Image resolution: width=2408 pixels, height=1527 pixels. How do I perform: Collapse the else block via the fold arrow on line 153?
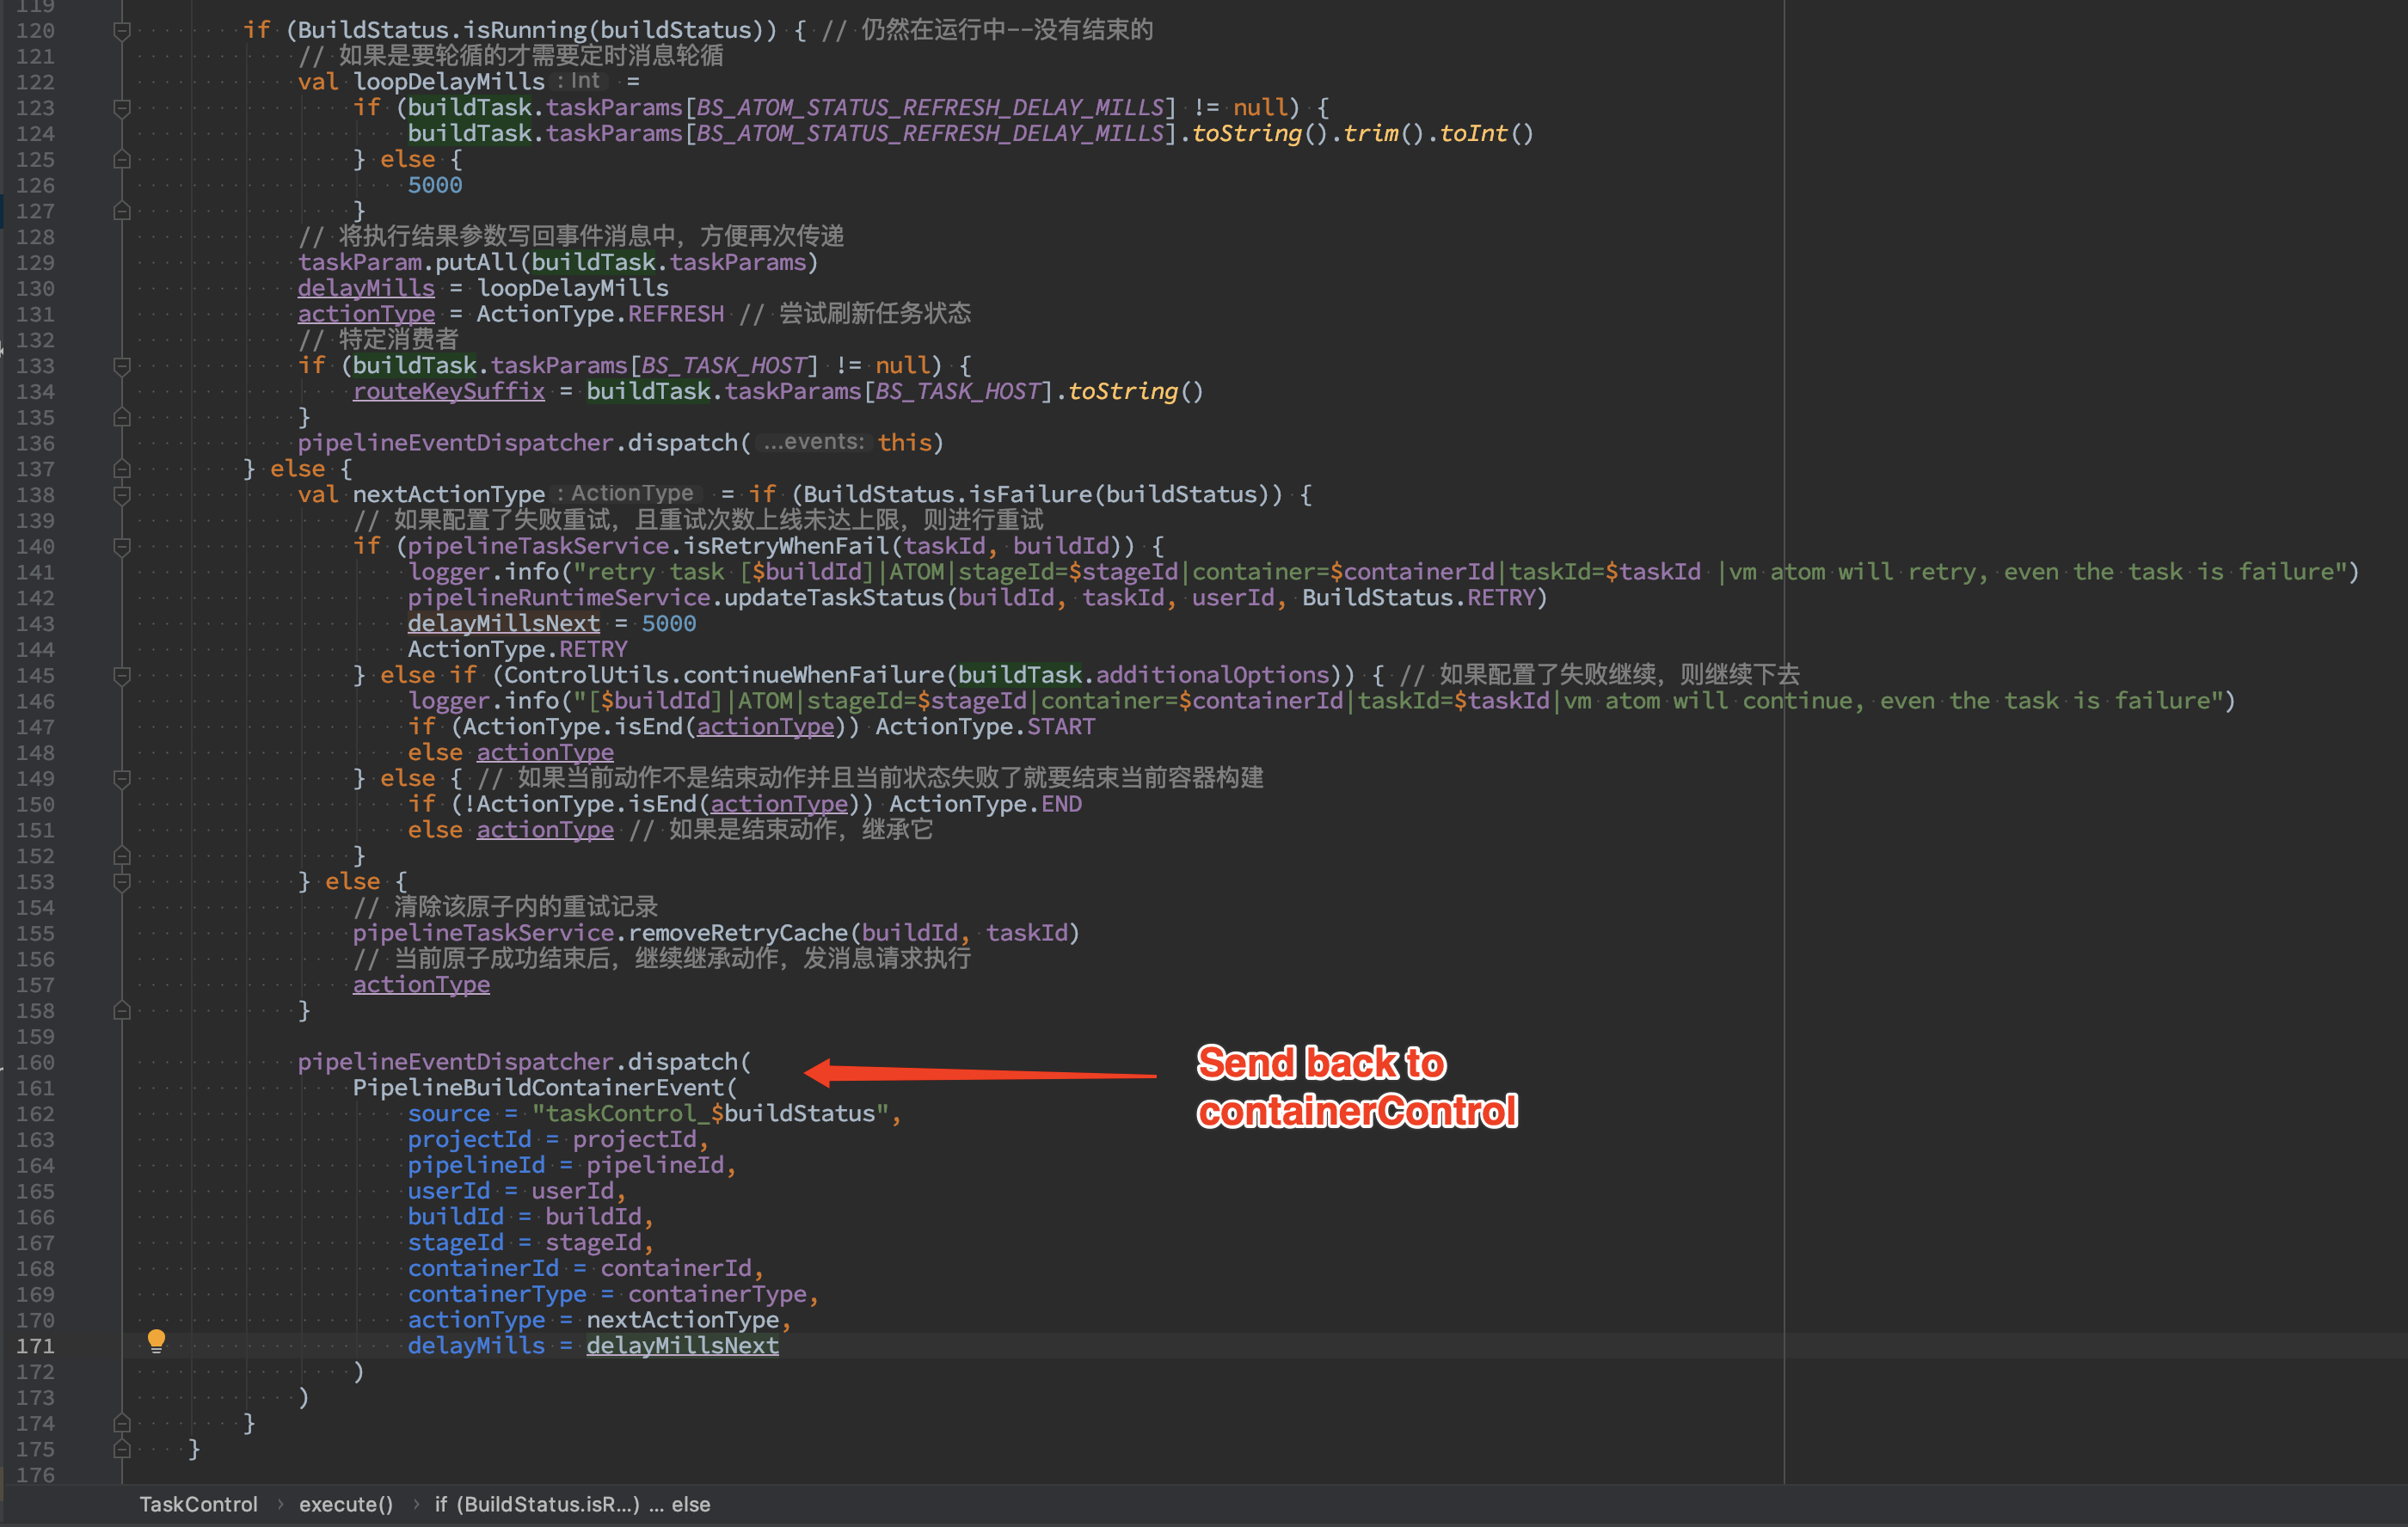(x=121, y=882)
